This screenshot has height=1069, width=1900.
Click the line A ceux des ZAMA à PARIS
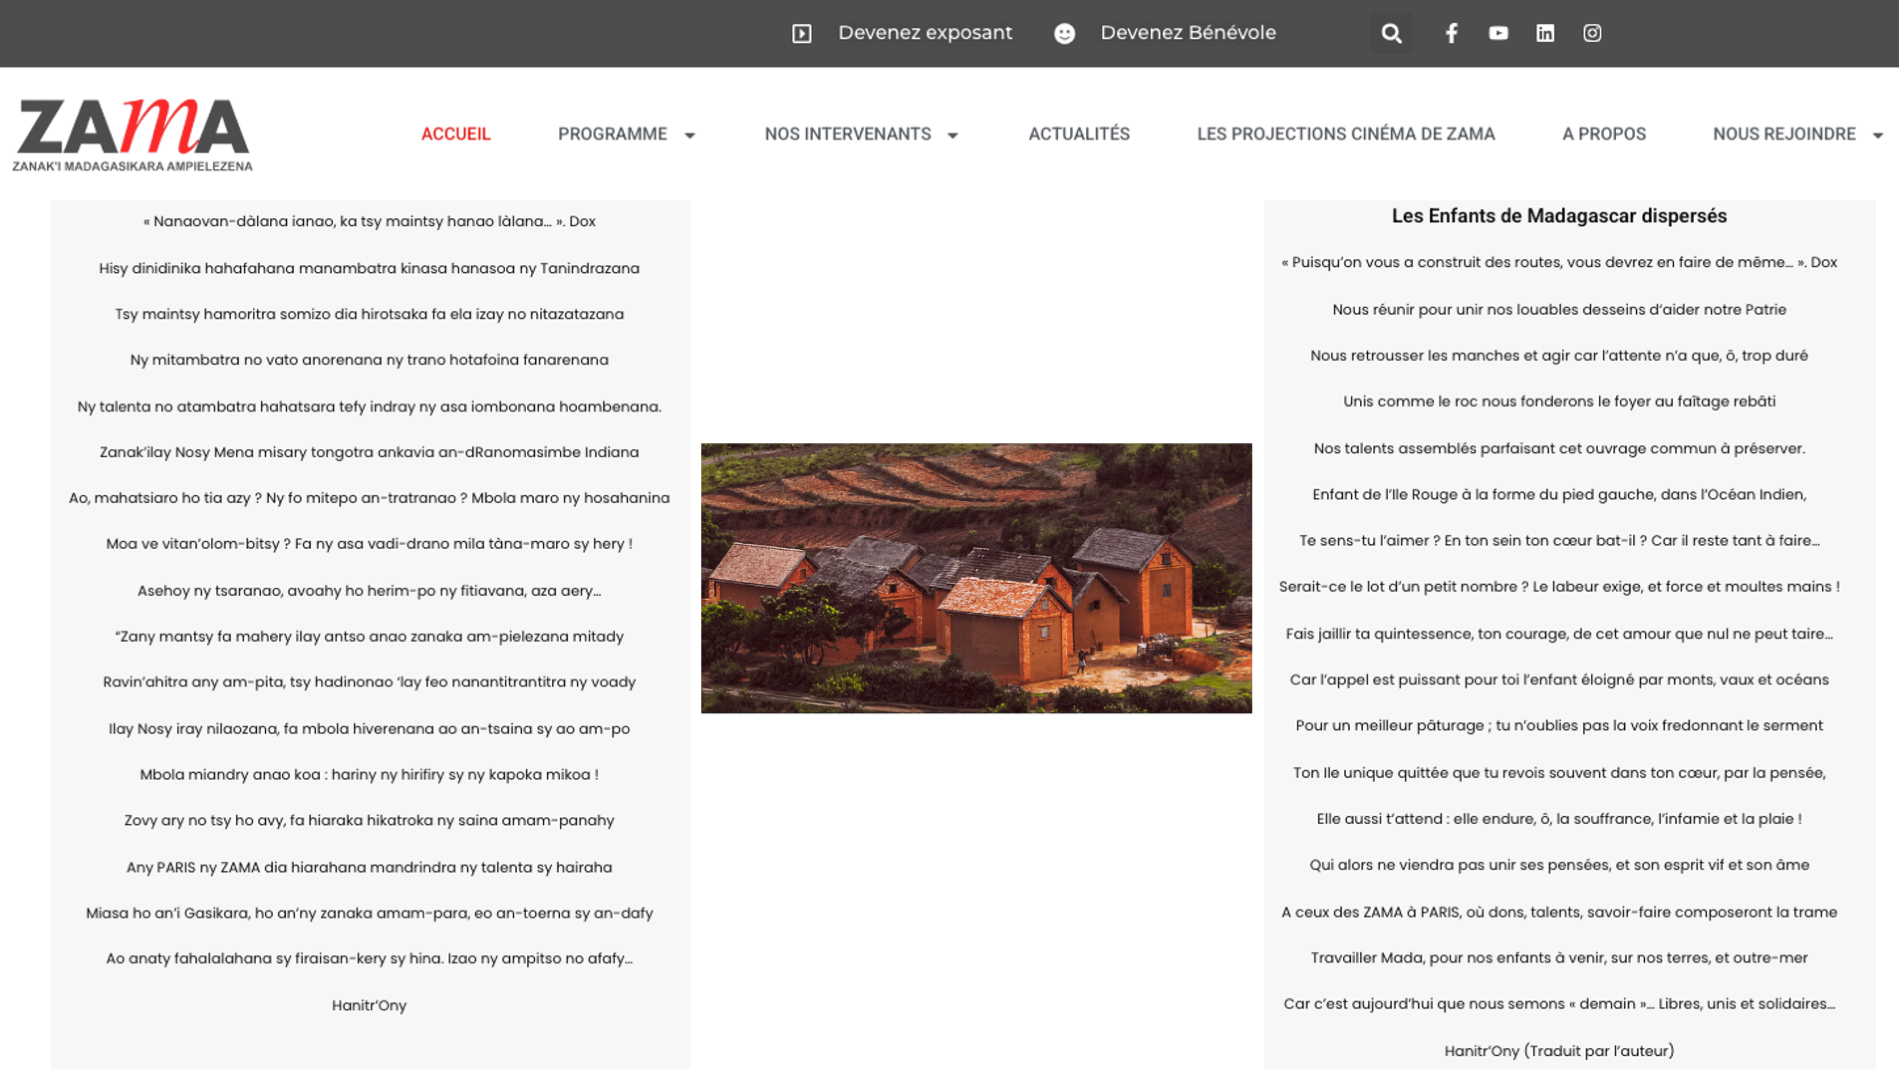point(1559,912)
